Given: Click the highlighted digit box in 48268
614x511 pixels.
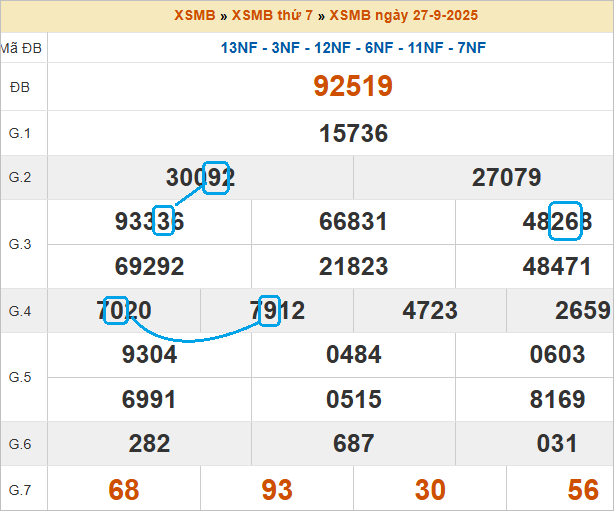Looking at the screenshot, I should (565, 221).
